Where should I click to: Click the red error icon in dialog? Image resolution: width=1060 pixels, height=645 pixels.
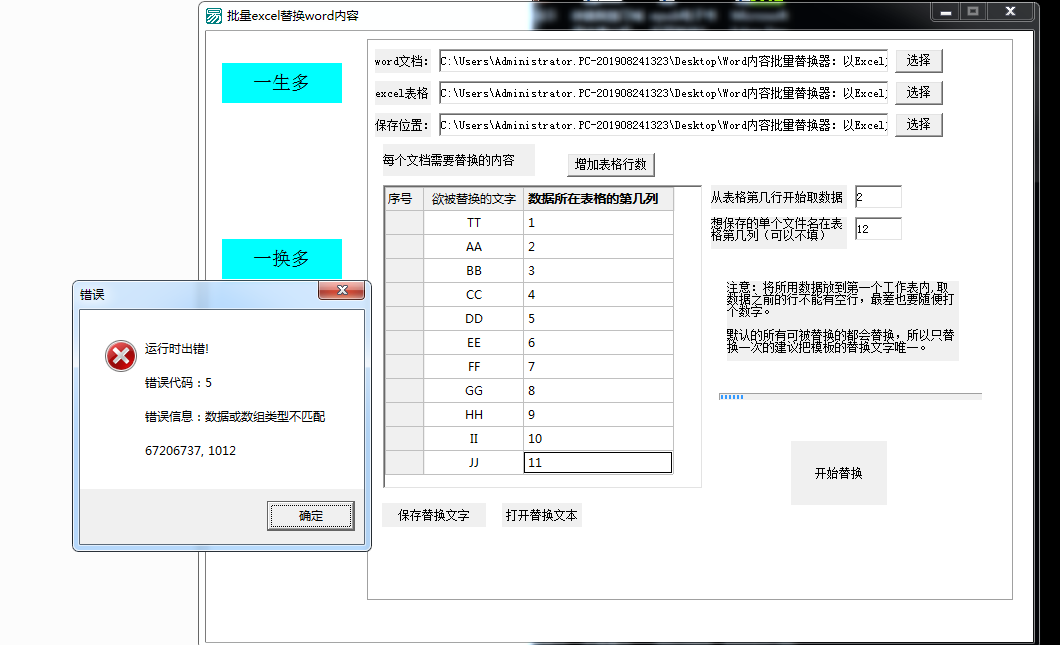coord(121,356)
